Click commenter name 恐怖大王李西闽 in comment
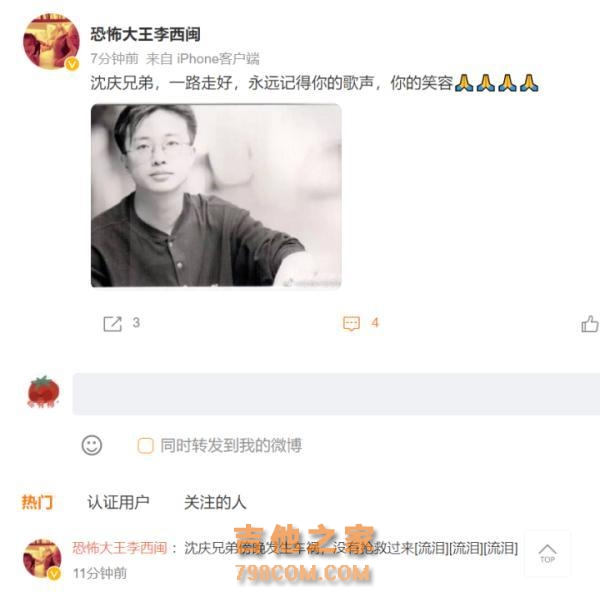Image resolution: width=600 pixels, height=592 pixels. 120,548
